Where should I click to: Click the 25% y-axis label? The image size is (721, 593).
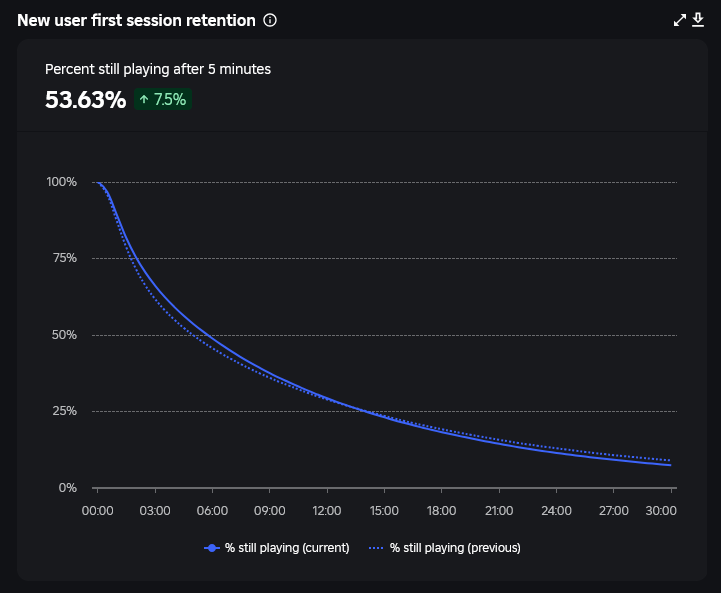64,411
